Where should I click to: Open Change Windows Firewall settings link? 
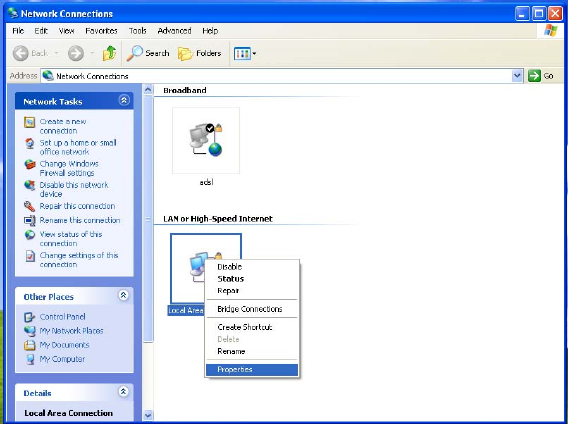(x=69, y=168)
